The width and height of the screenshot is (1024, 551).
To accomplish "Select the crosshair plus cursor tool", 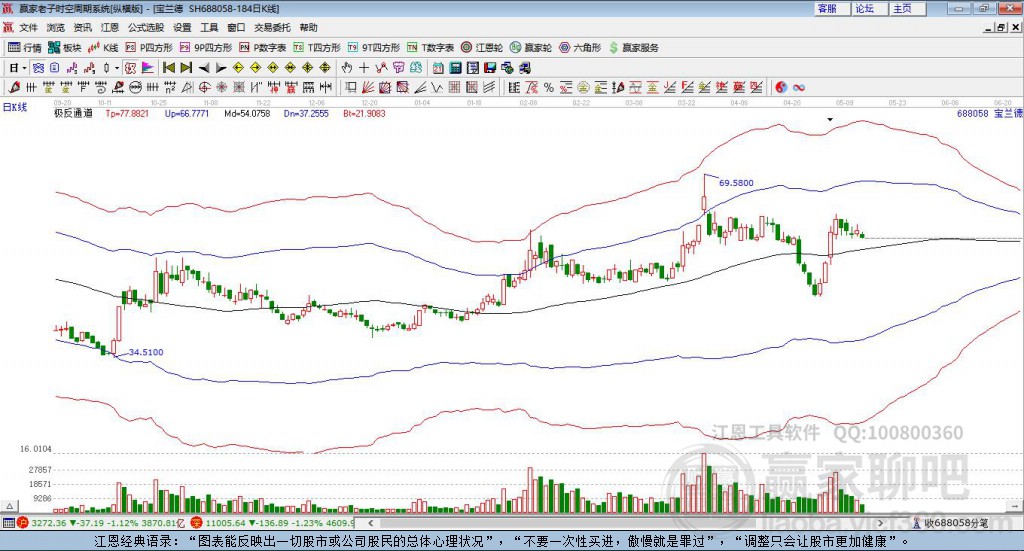I will (364, 68).
